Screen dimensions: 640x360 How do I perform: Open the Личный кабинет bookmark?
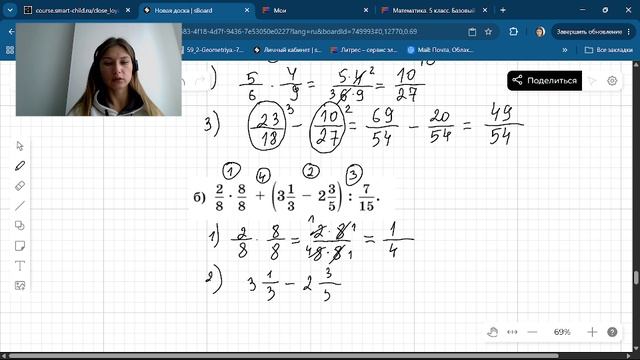(287, 50)
